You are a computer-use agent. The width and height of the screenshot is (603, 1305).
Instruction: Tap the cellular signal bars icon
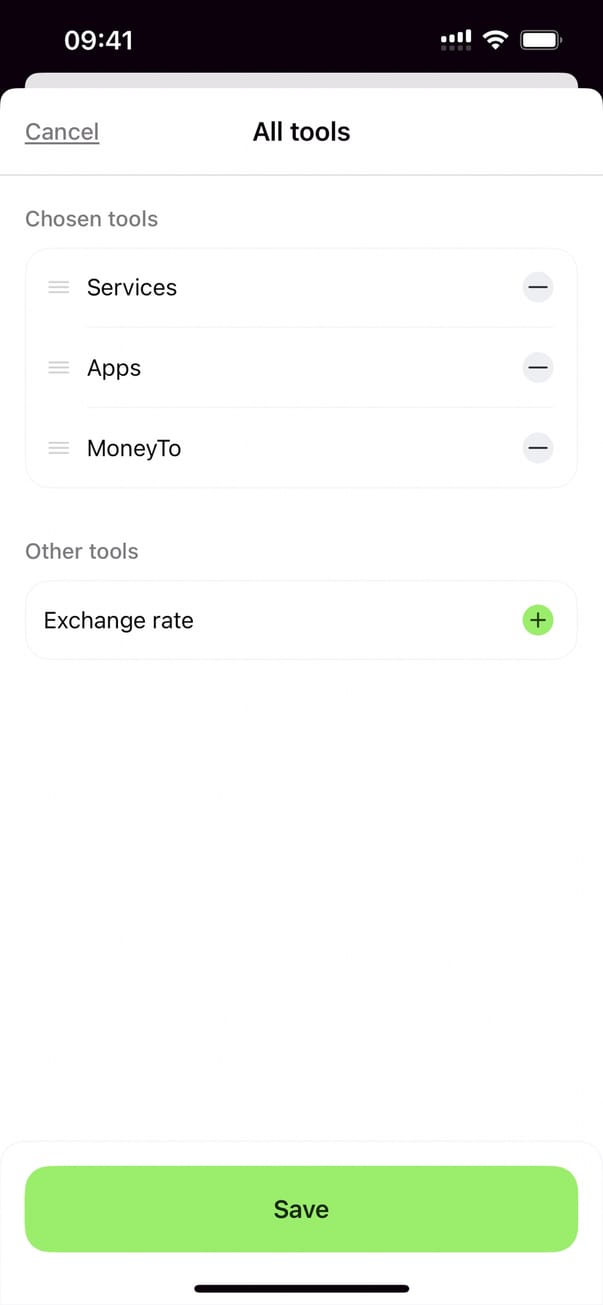tap(456, 40)
